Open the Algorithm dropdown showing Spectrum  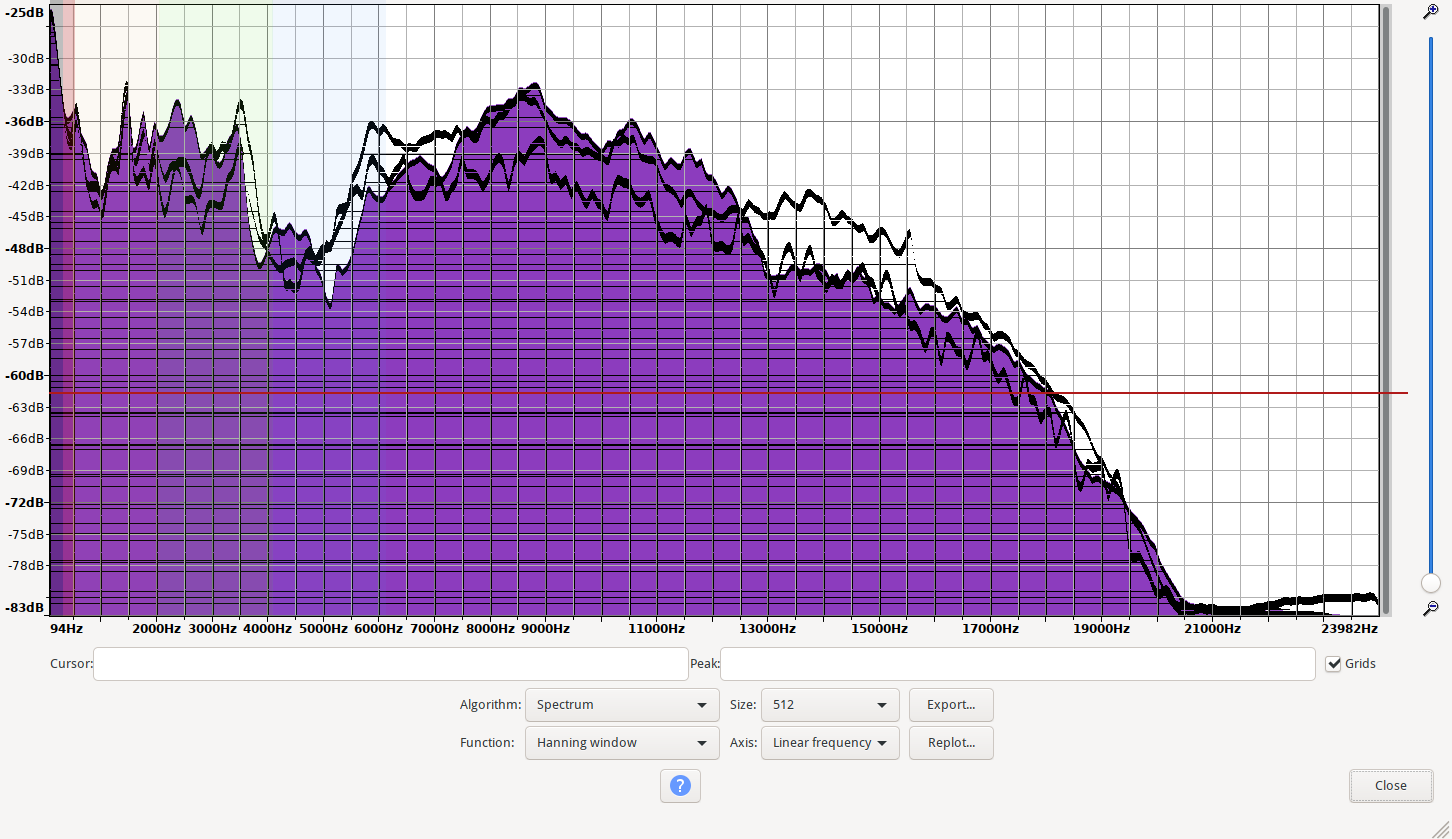[622, 705]
